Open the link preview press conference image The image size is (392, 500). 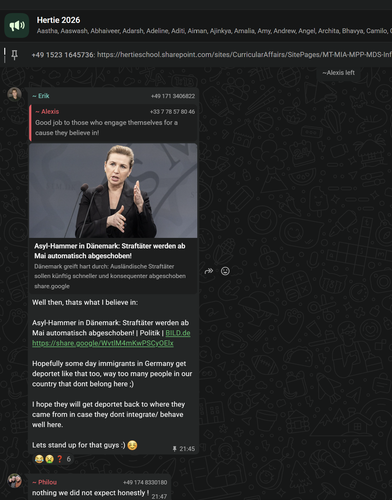pos(113,191)
